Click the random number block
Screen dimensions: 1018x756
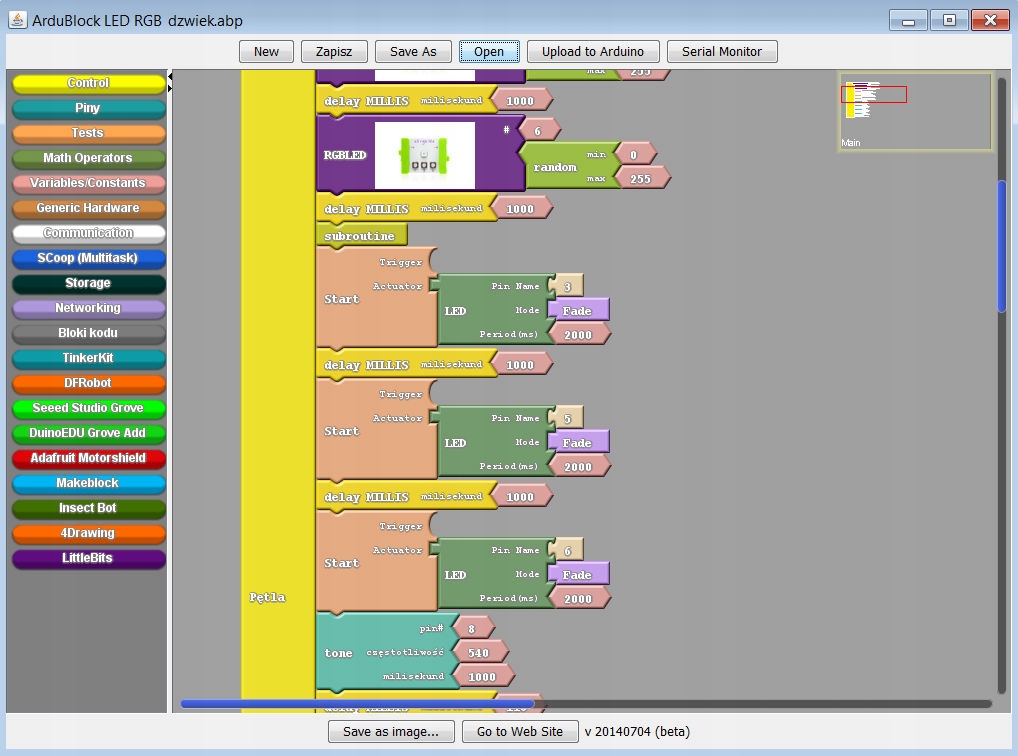554,167
